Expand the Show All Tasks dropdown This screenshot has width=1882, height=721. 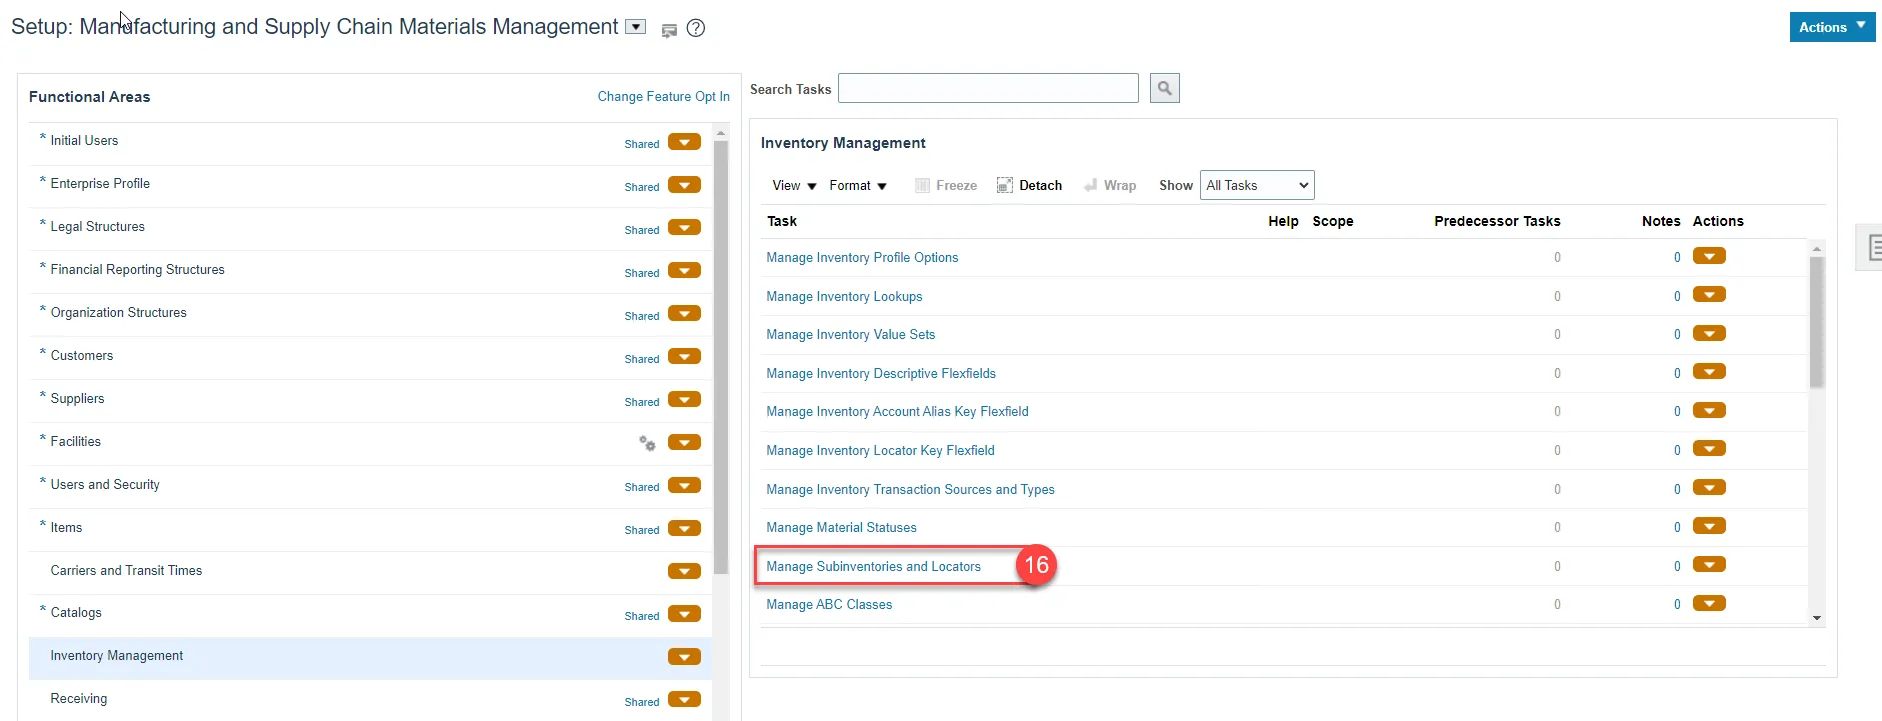tap(1256, 185)
